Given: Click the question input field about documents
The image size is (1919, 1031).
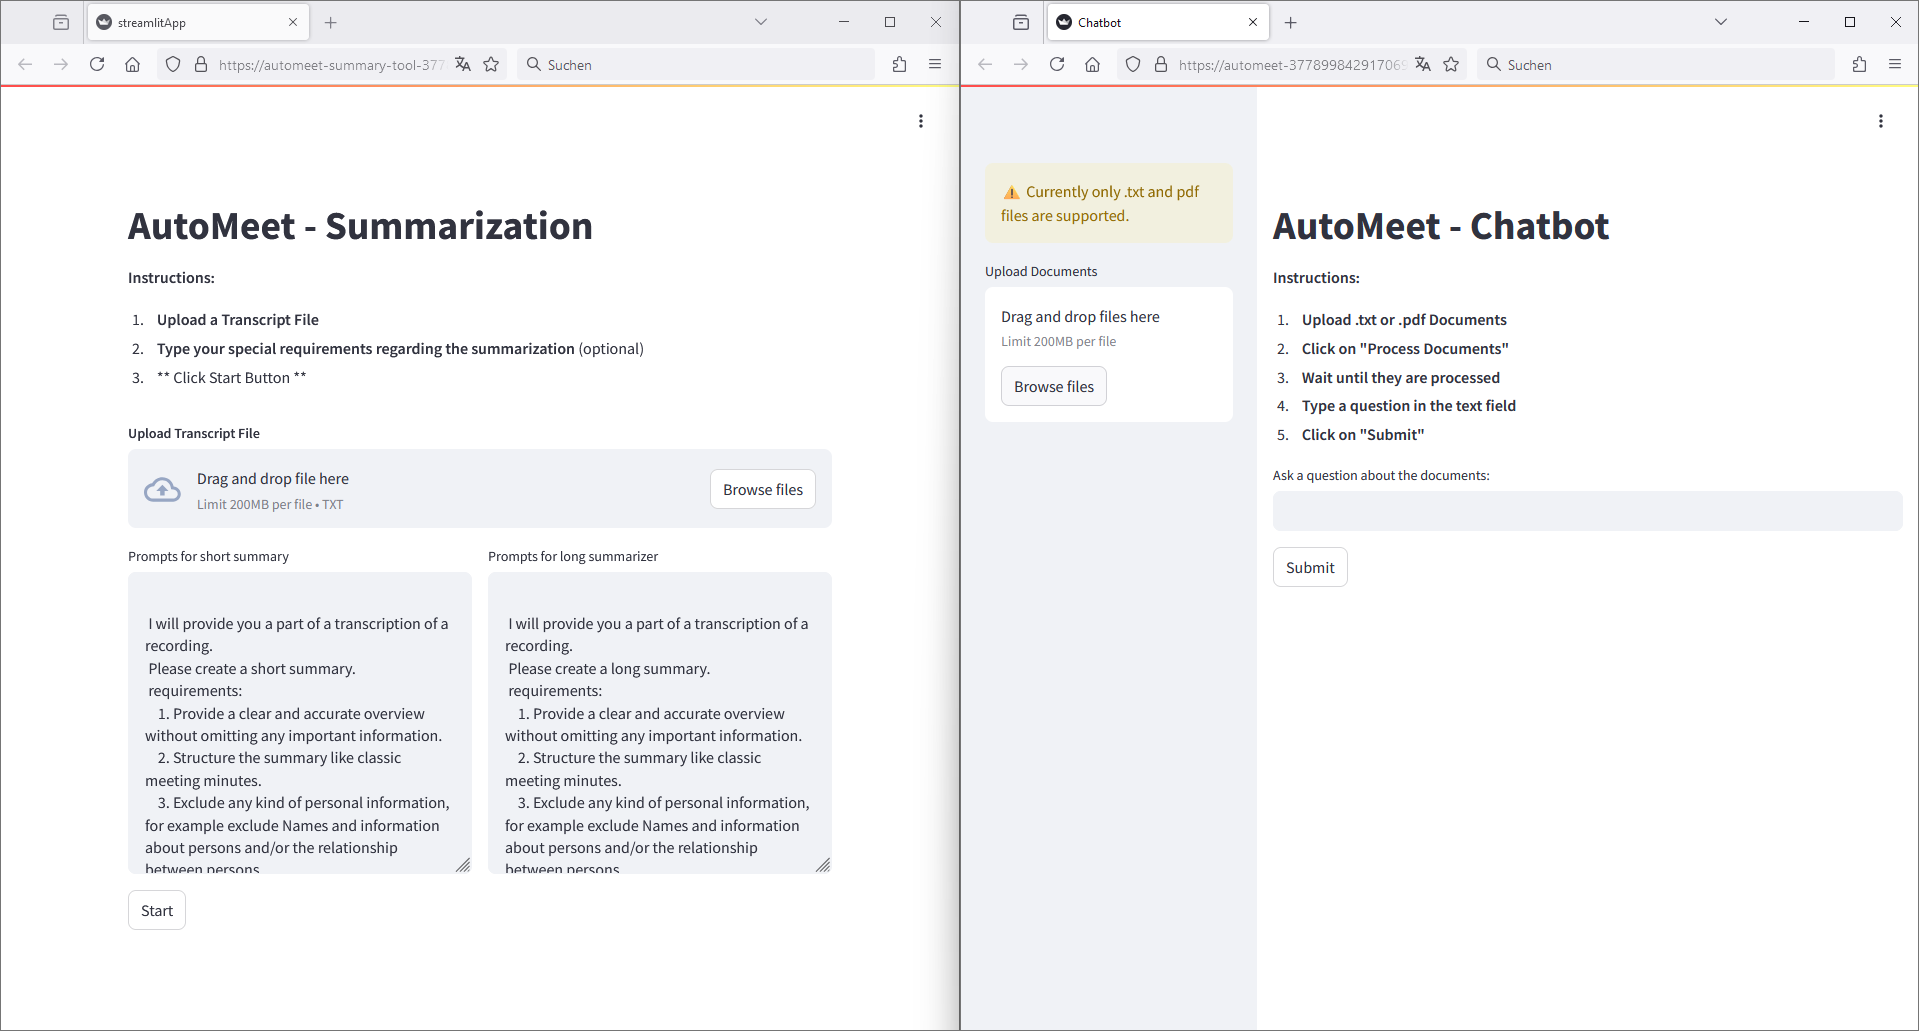Looking at the screenshot, I should (1586, 511).
